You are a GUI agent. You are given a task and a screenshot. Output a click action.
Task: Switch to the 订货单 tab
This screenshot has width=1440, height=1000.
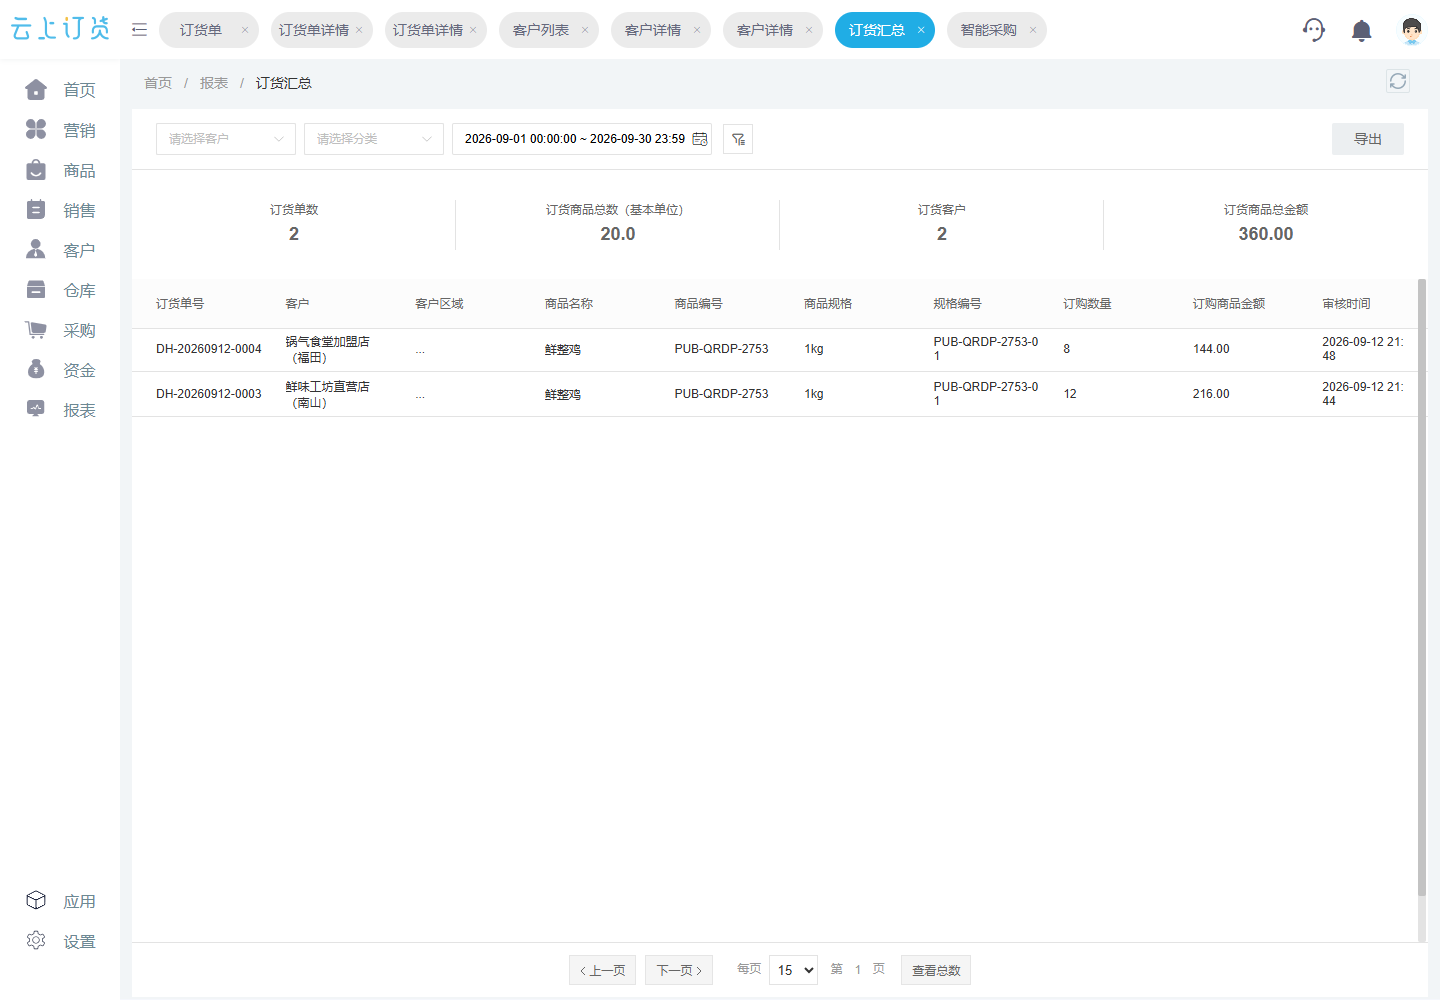(x=201, y=30)
